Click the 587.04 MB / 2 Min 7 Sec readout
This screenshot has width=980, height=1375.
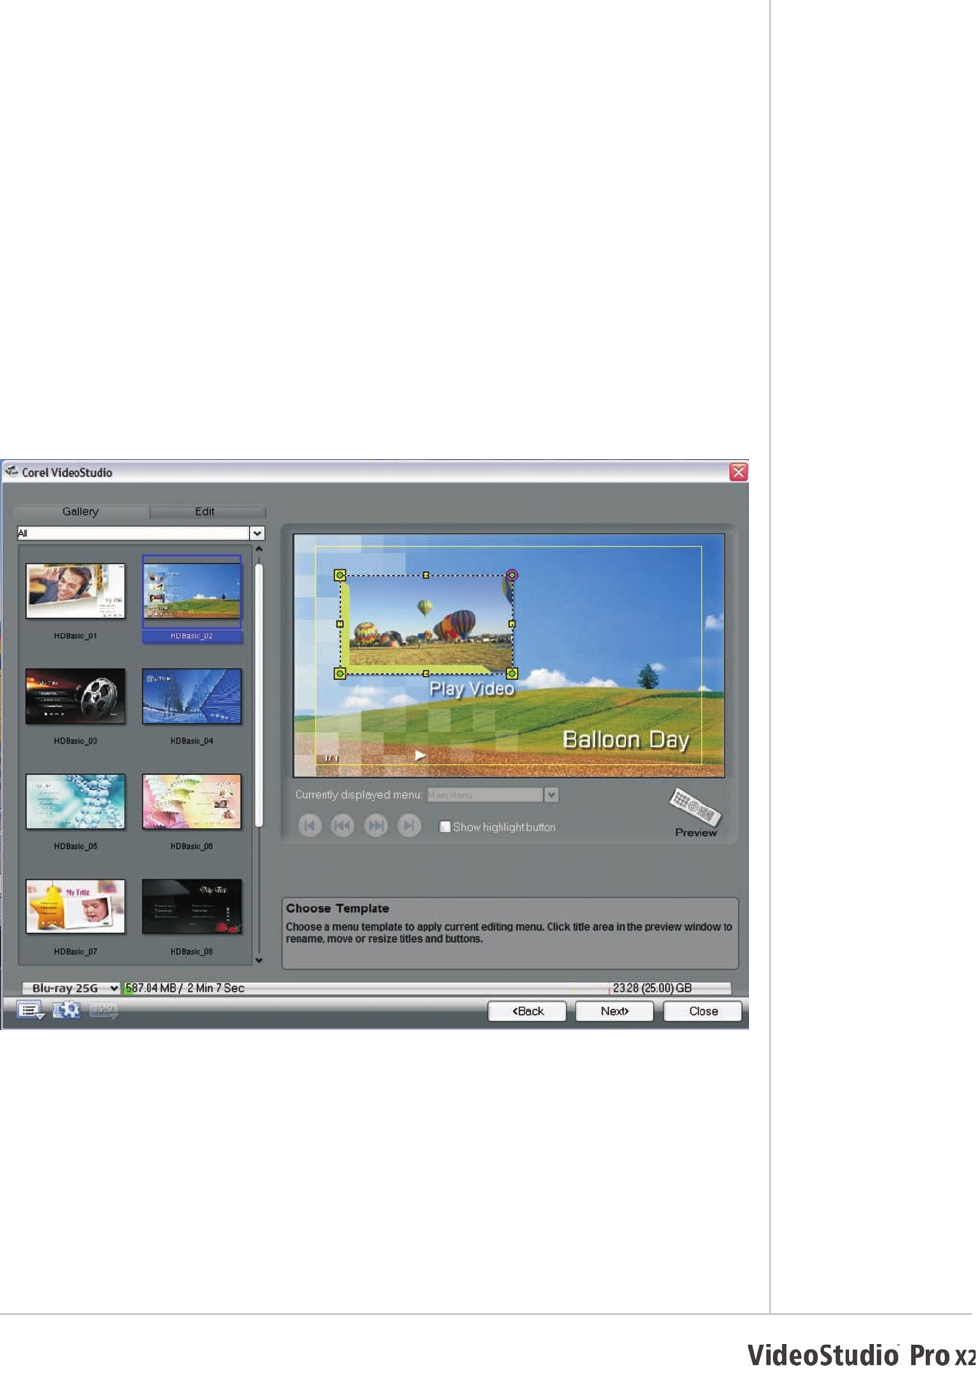tap(185, 988)
